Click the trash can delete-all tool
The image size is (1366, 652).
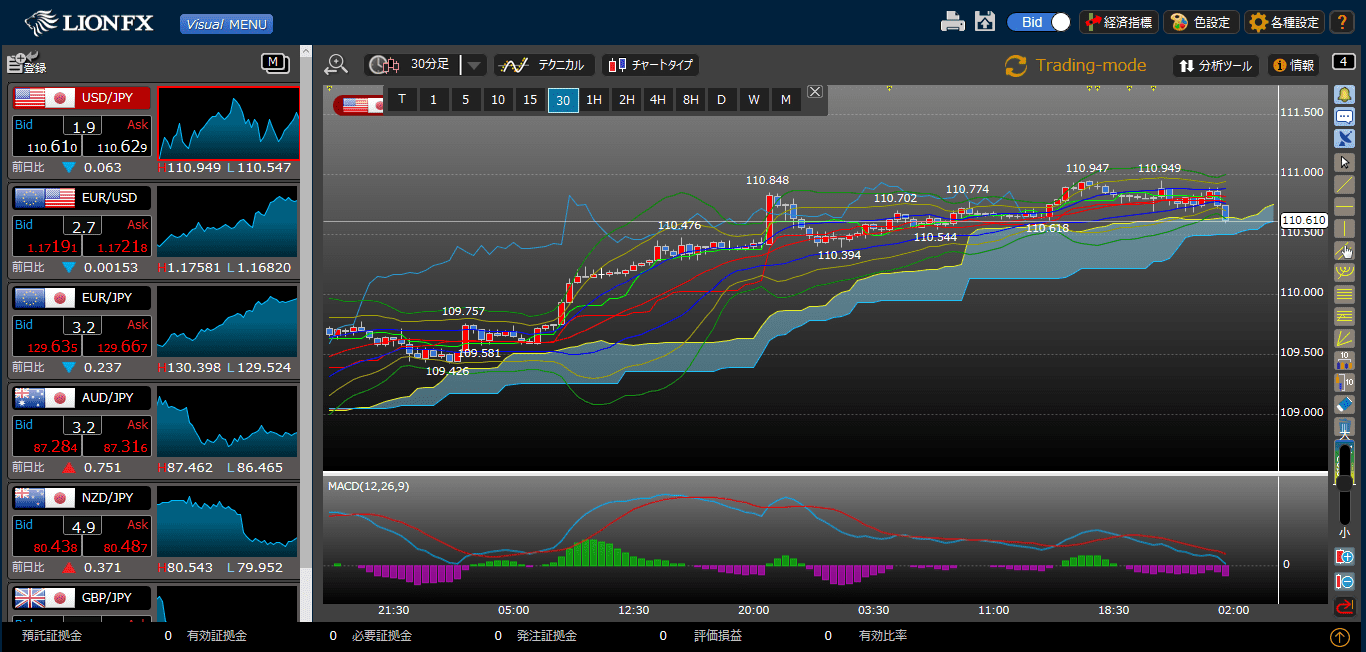tap(1344, 427)
